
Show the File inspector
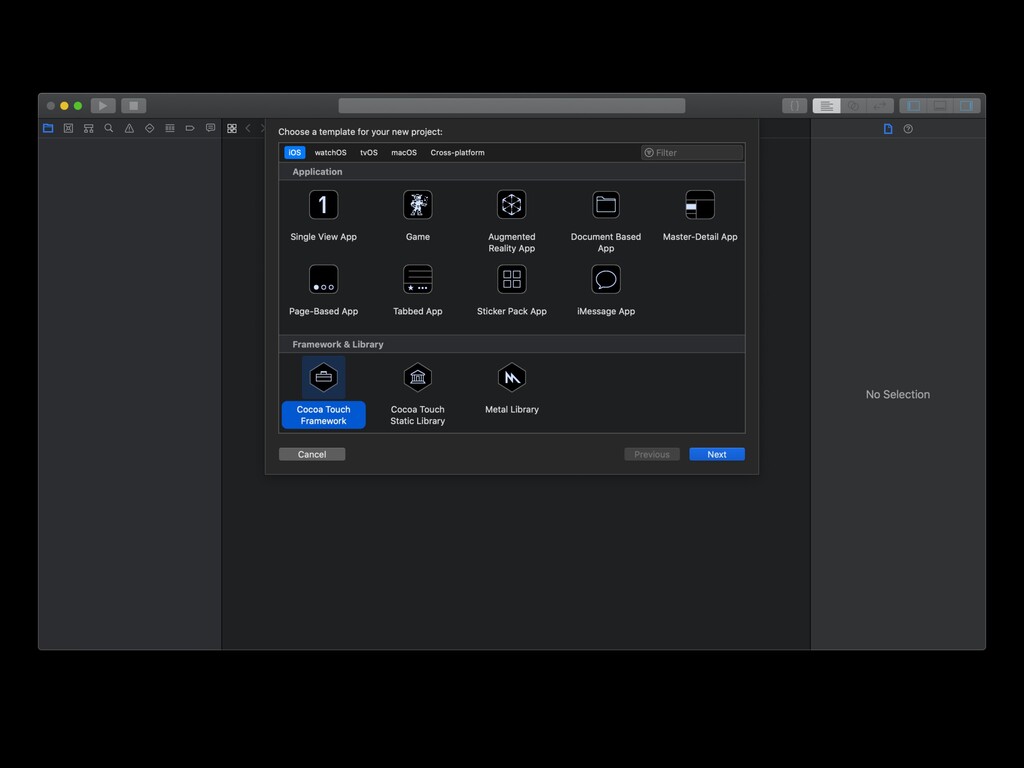point(888,129)
